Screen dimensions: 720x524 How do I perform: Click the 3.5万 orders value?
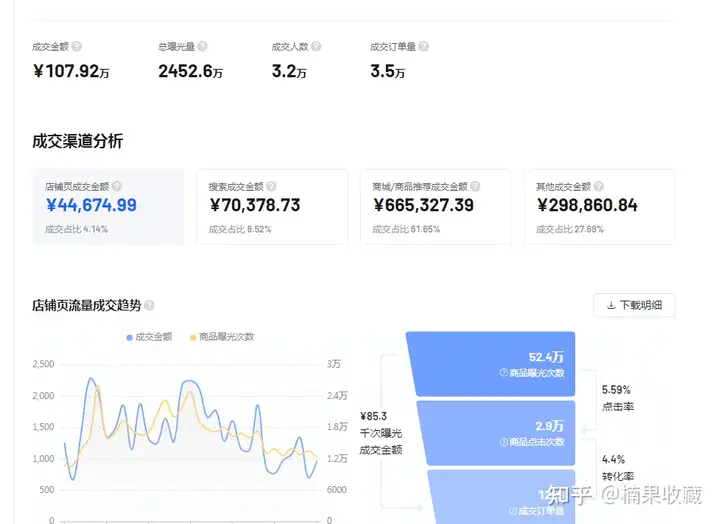[x=388, y=71]
